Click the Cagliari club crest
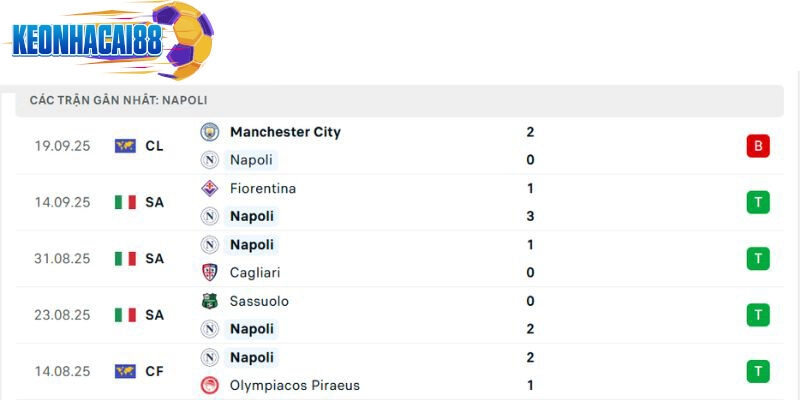The image size is (800, 400). [210, 272]
